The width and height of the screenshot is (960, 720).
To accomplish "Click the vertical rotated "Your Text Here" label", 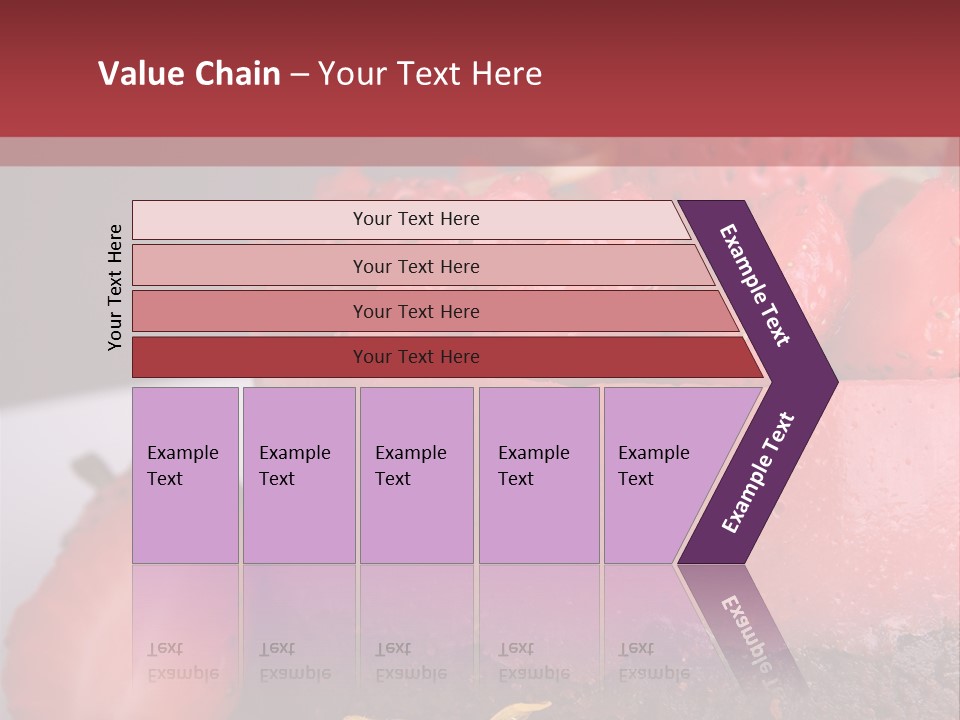I will click(115, 287).
